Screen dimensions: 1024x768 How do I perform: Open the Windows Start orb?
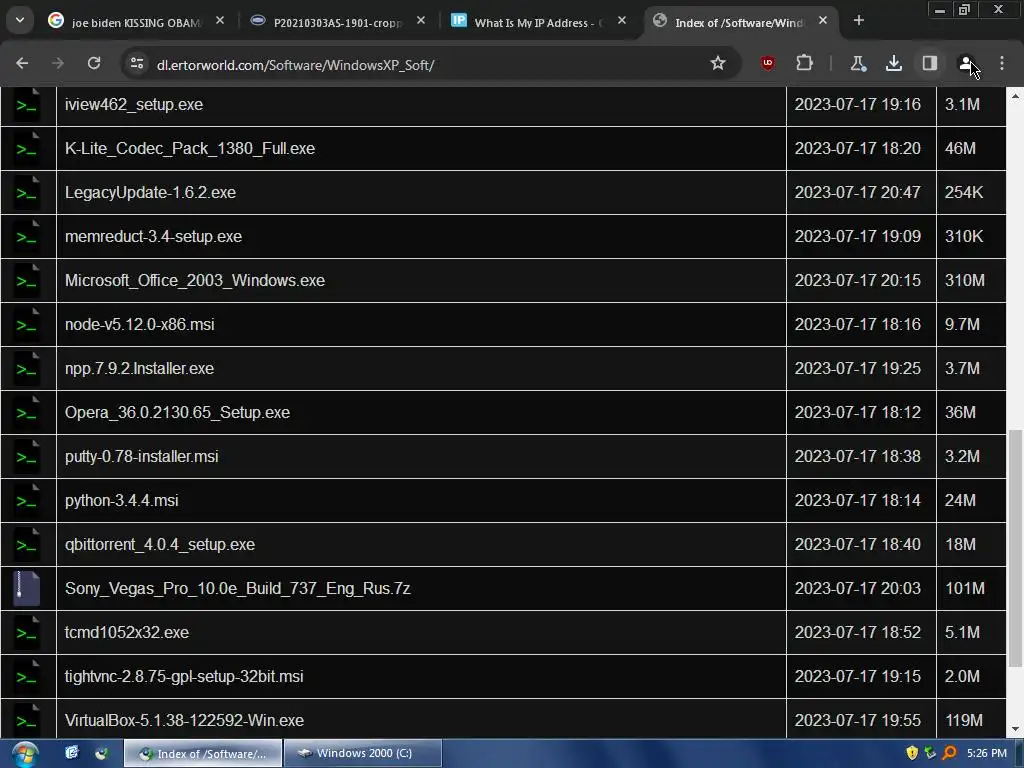tap(25, 754)
